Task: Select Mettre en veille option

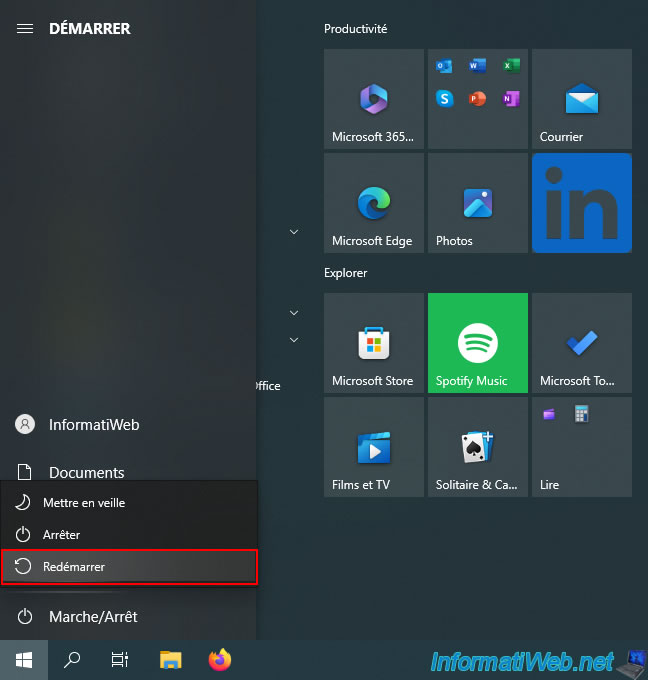Action: pos(130,503)
